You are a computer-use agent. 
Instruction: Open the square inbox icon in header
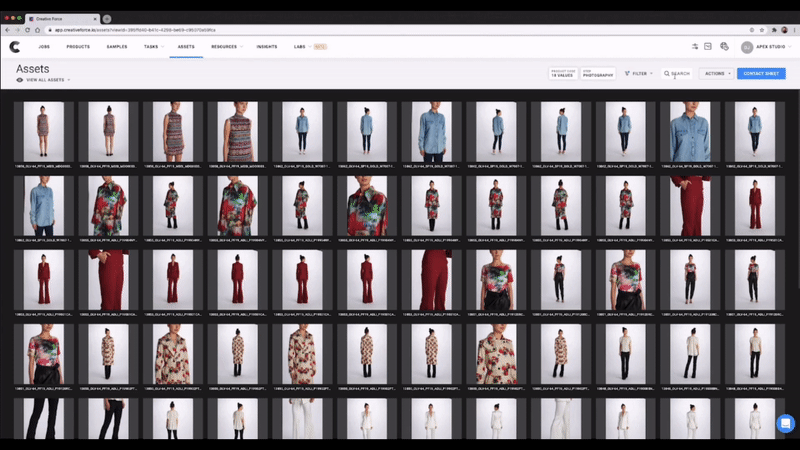[708, 46]
